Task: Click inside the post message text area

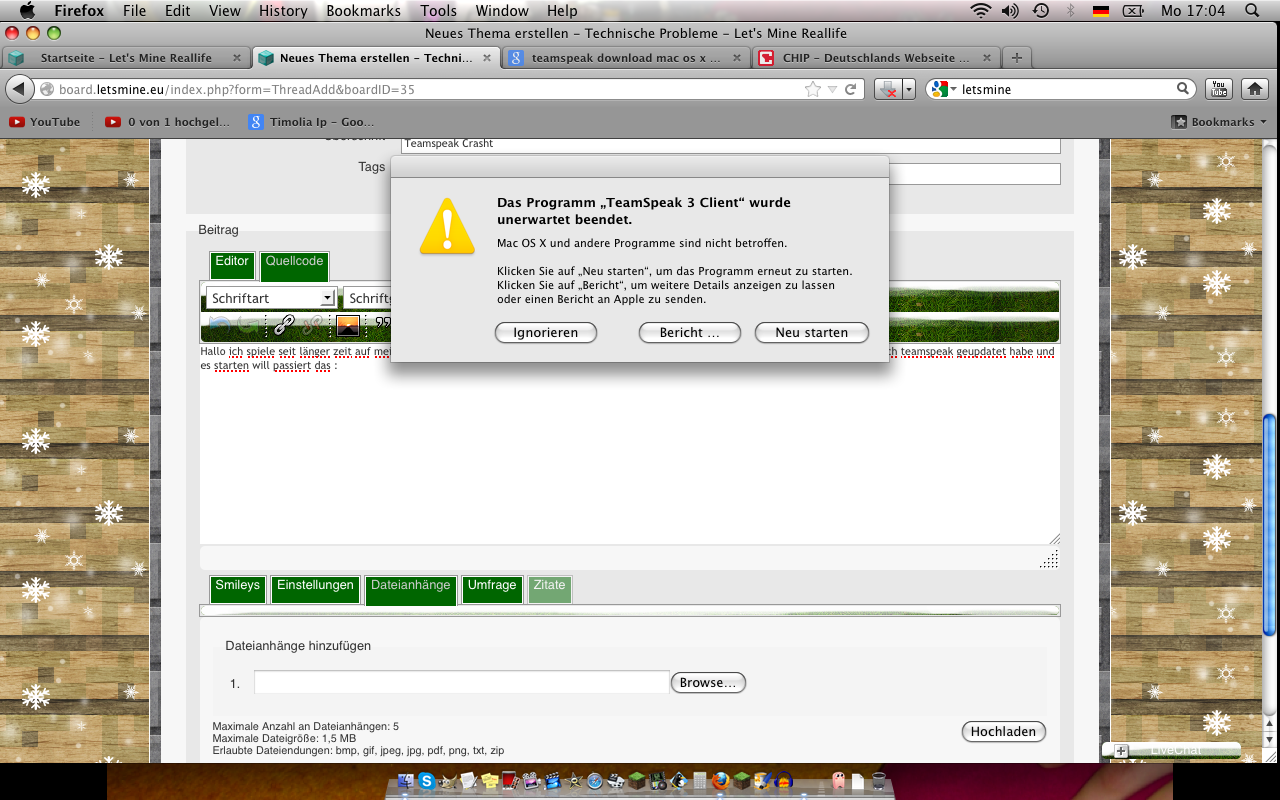Action: click(630, 445)
